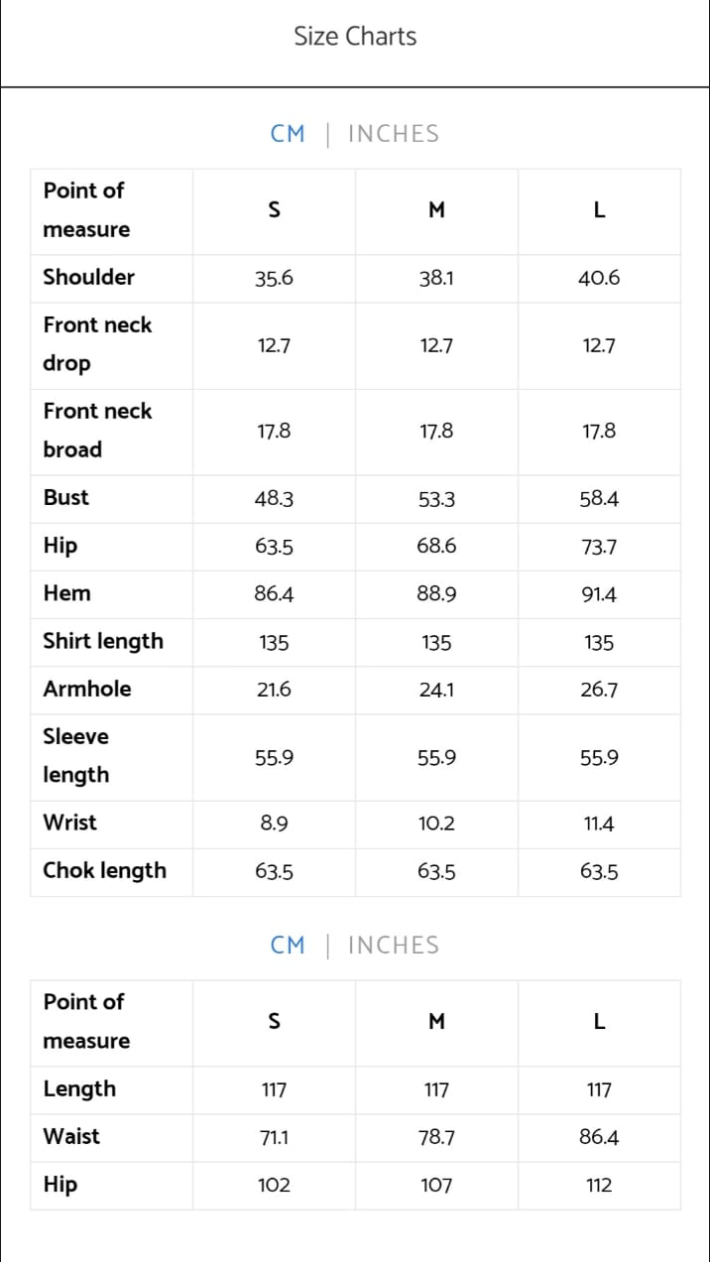Select the S column header in first table

coord(274,211)
